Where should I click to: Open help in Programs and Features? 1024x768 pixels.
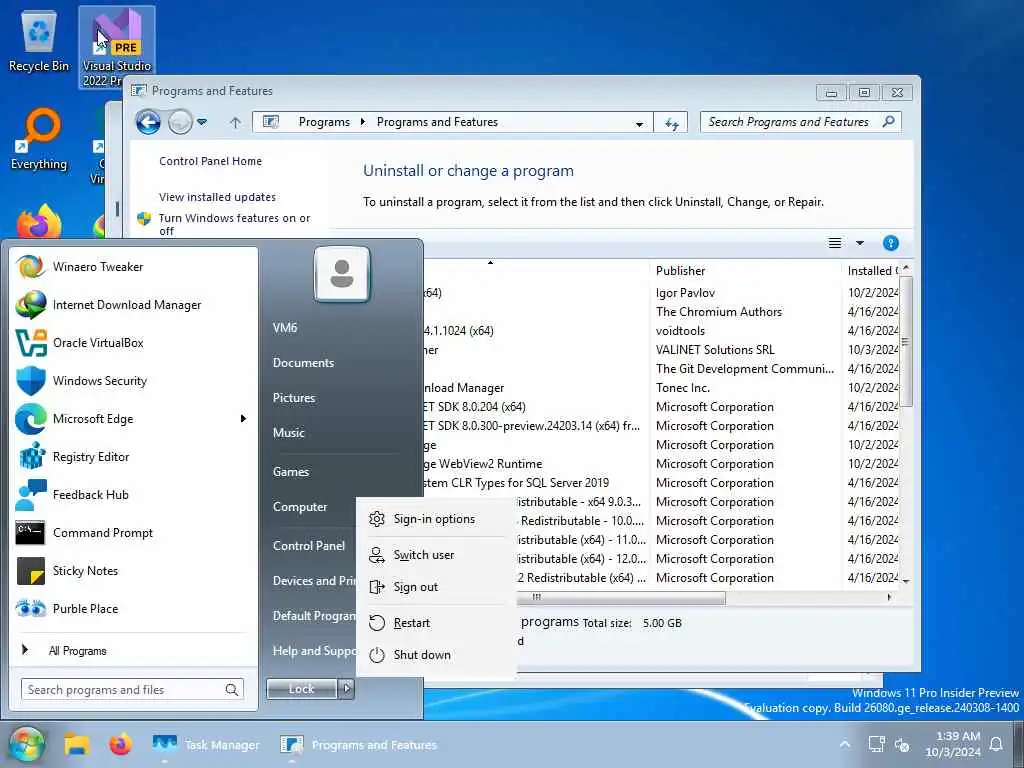(x=890, y=244)
